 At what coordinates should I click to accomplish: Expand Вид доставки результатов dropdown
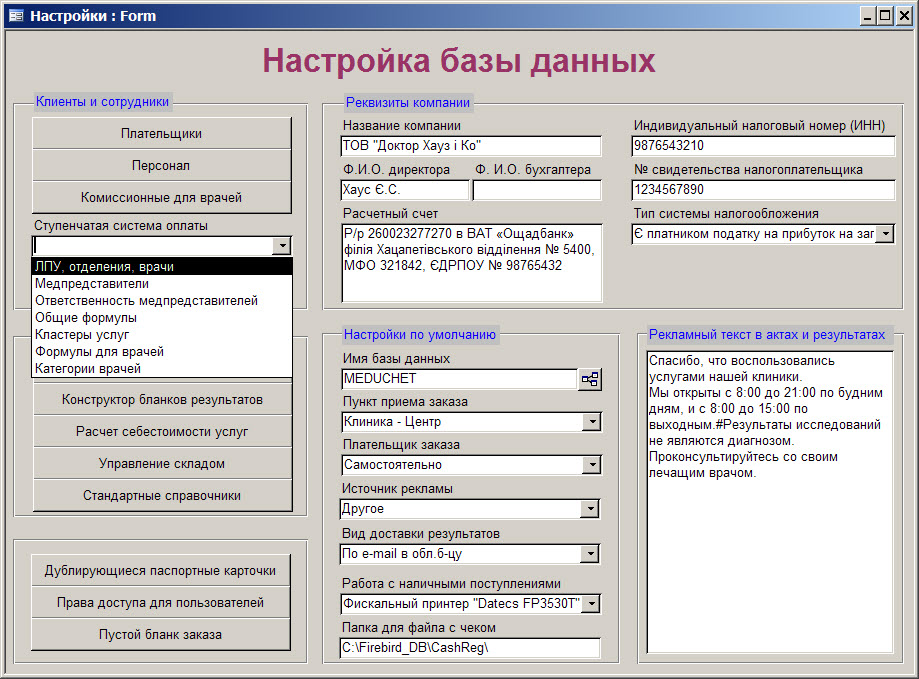(x=590, y=554)
